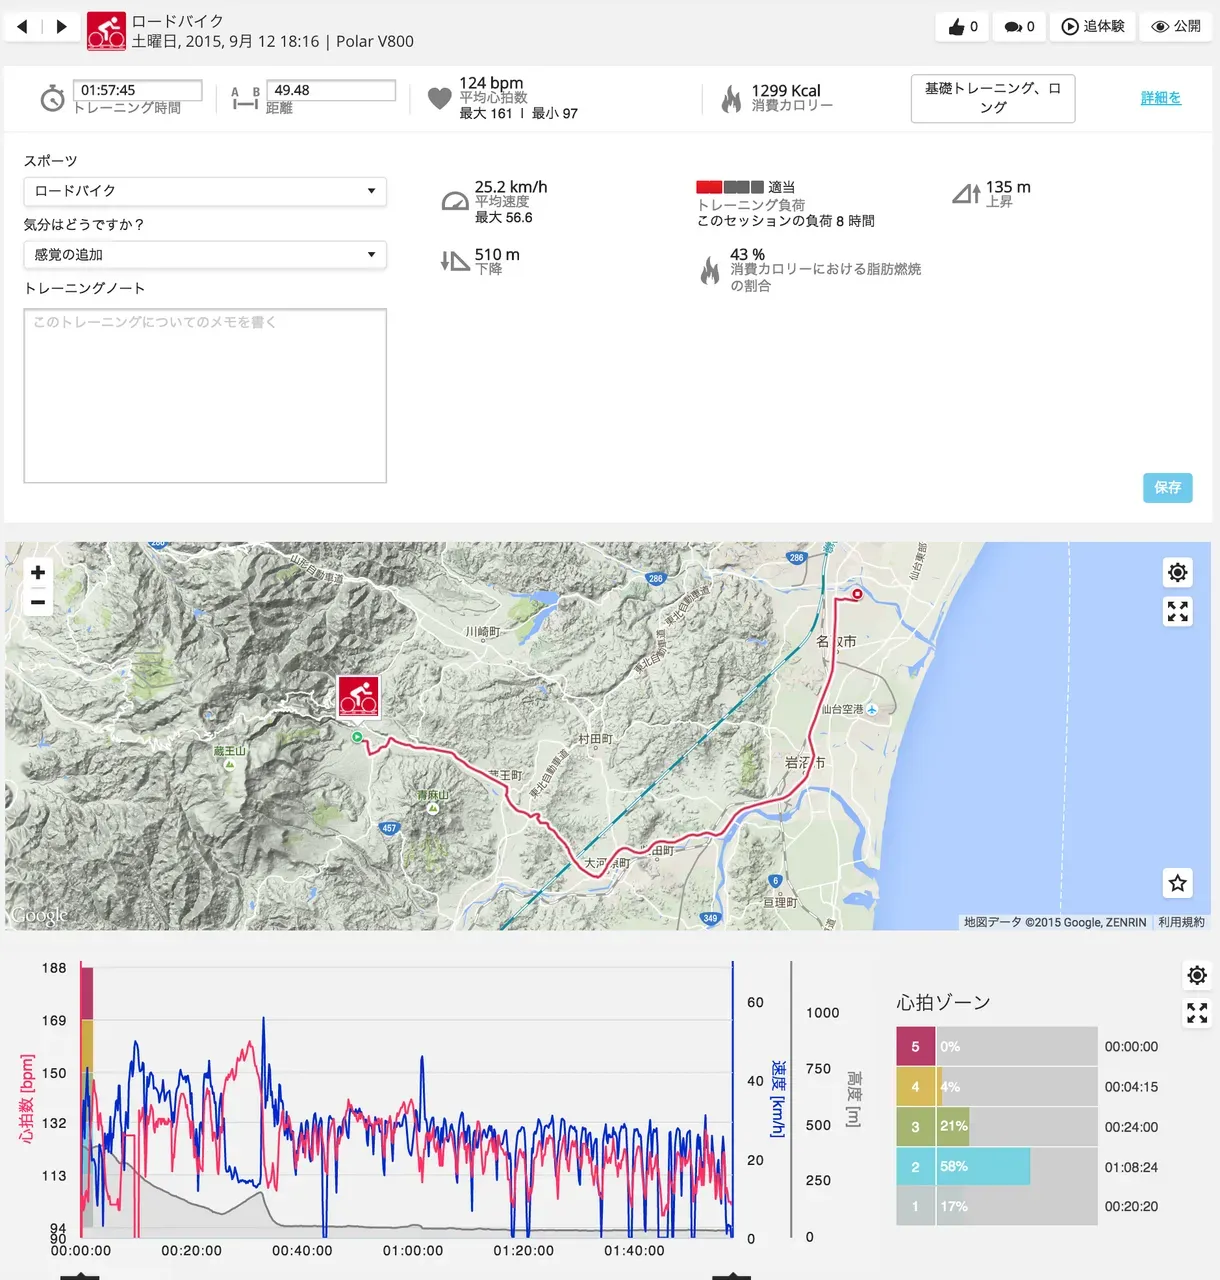Open the map settings gear icon
The width and height of the screenshot is (1220, 1280).
[1177, 572]
